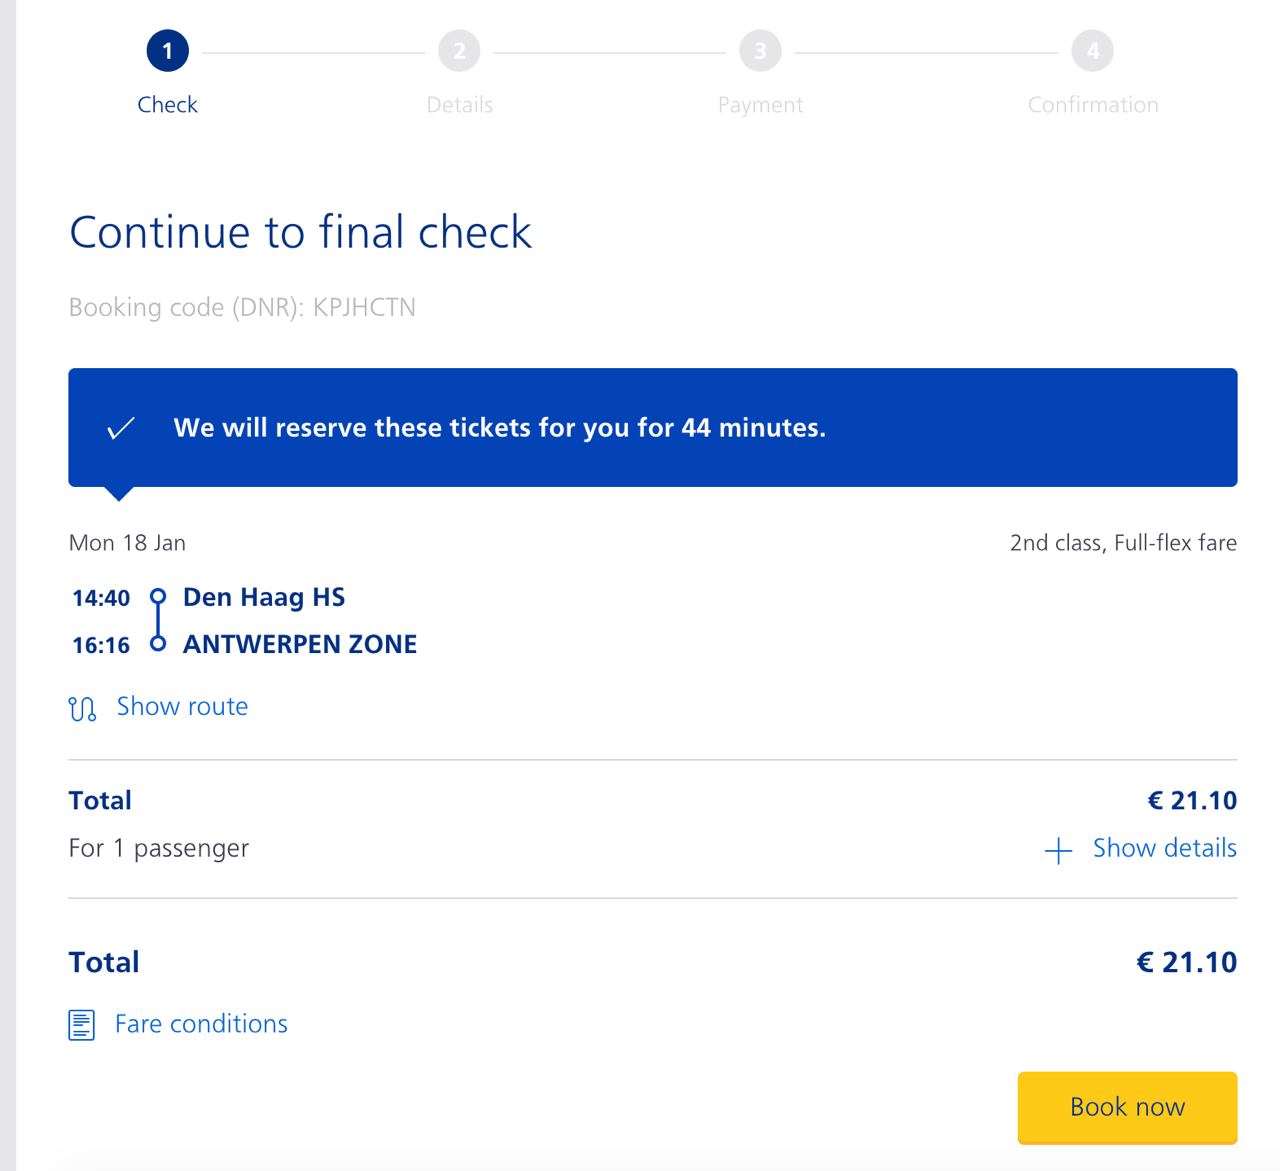Click the document icon beside Fare conditions
1280x1171 pixels.
point(82,1025)
